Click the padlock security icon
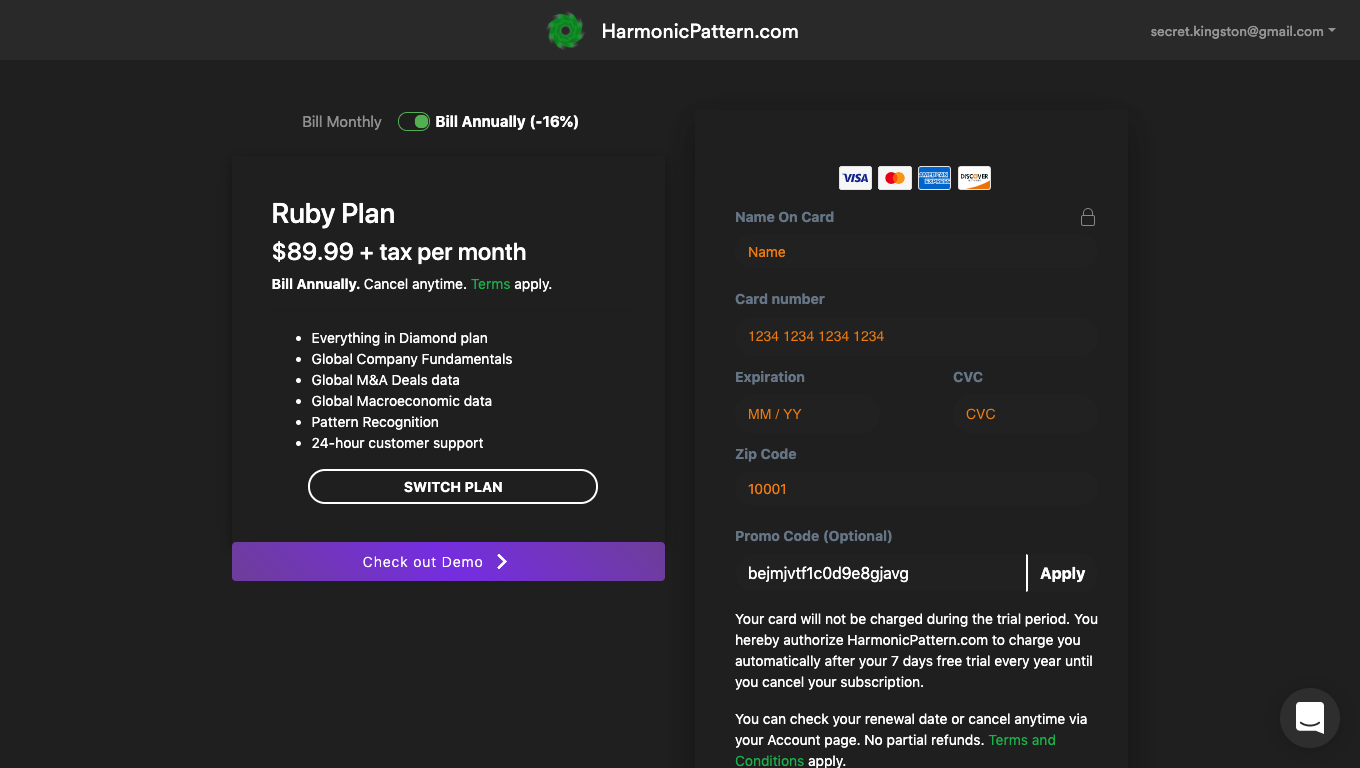This screenshot has width=1360, height=768. click(1088, 217)
